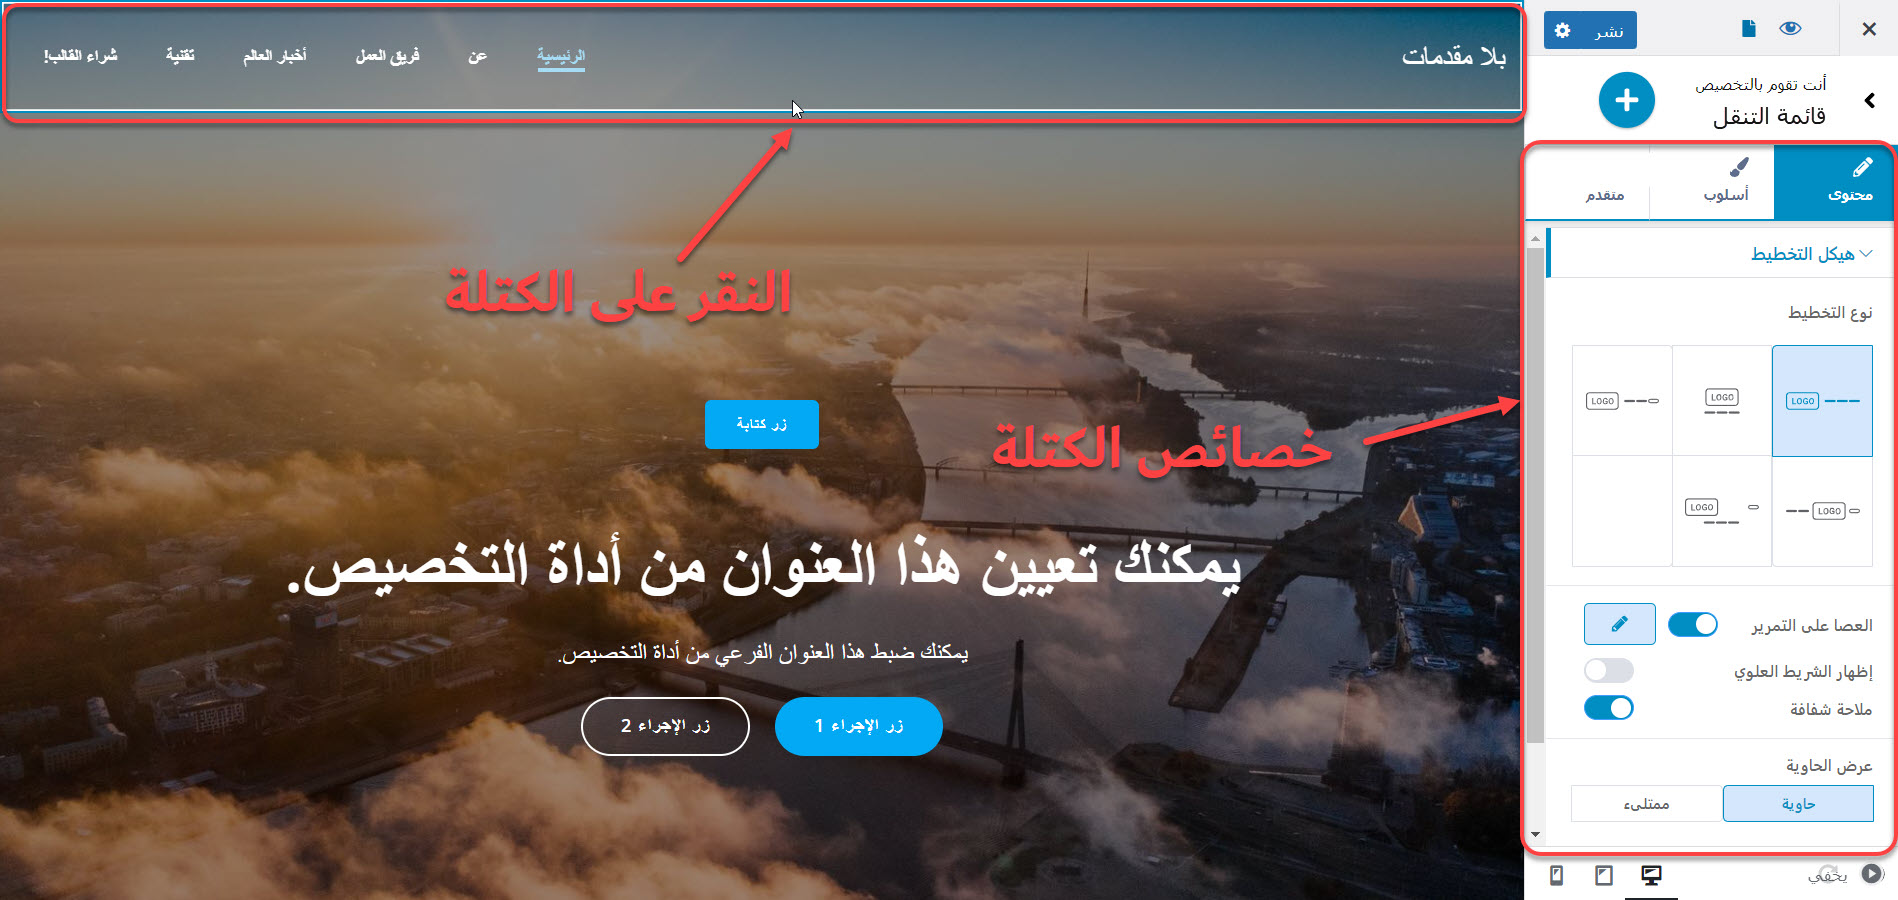Switch to tablet device preview icon
Viewport: 1898px width, 900px height.
[x=1604, y=876]
